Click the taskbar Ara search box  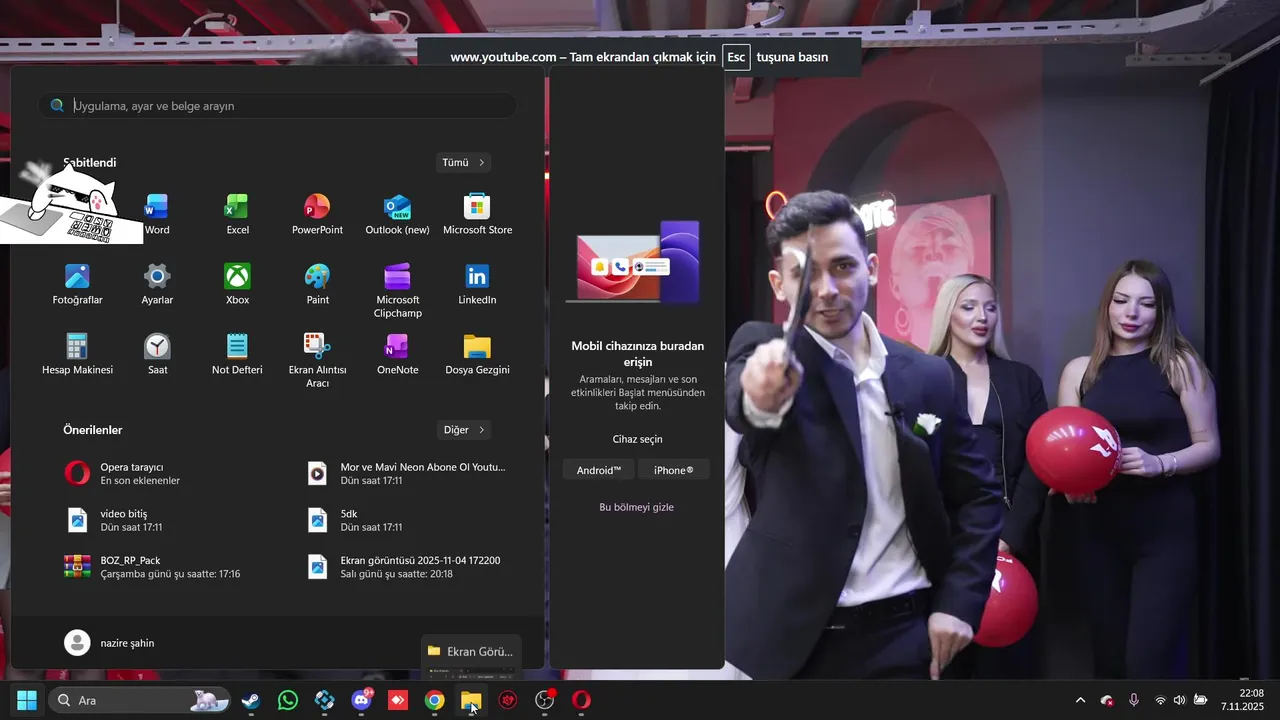139,700
